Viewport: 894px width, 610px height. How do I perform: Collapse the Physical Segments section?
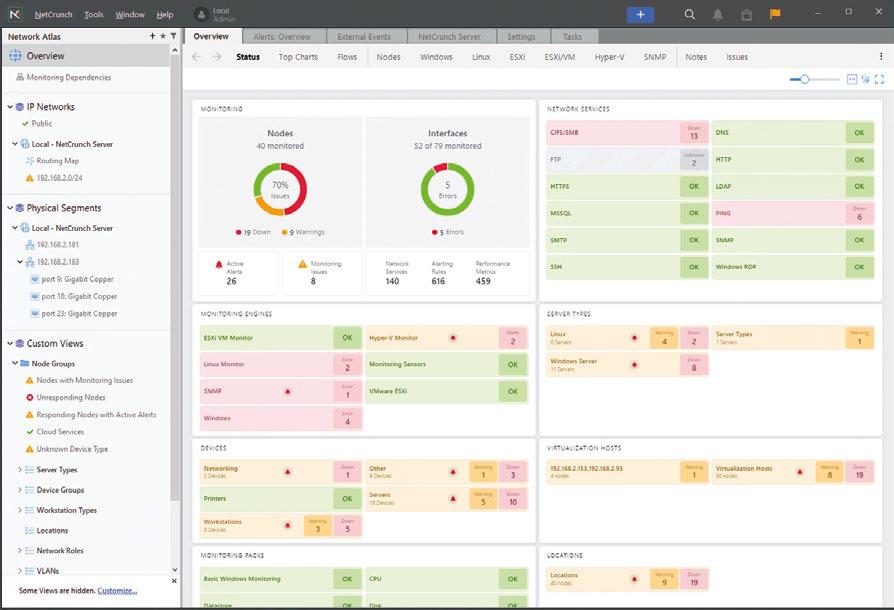point(10,208)
